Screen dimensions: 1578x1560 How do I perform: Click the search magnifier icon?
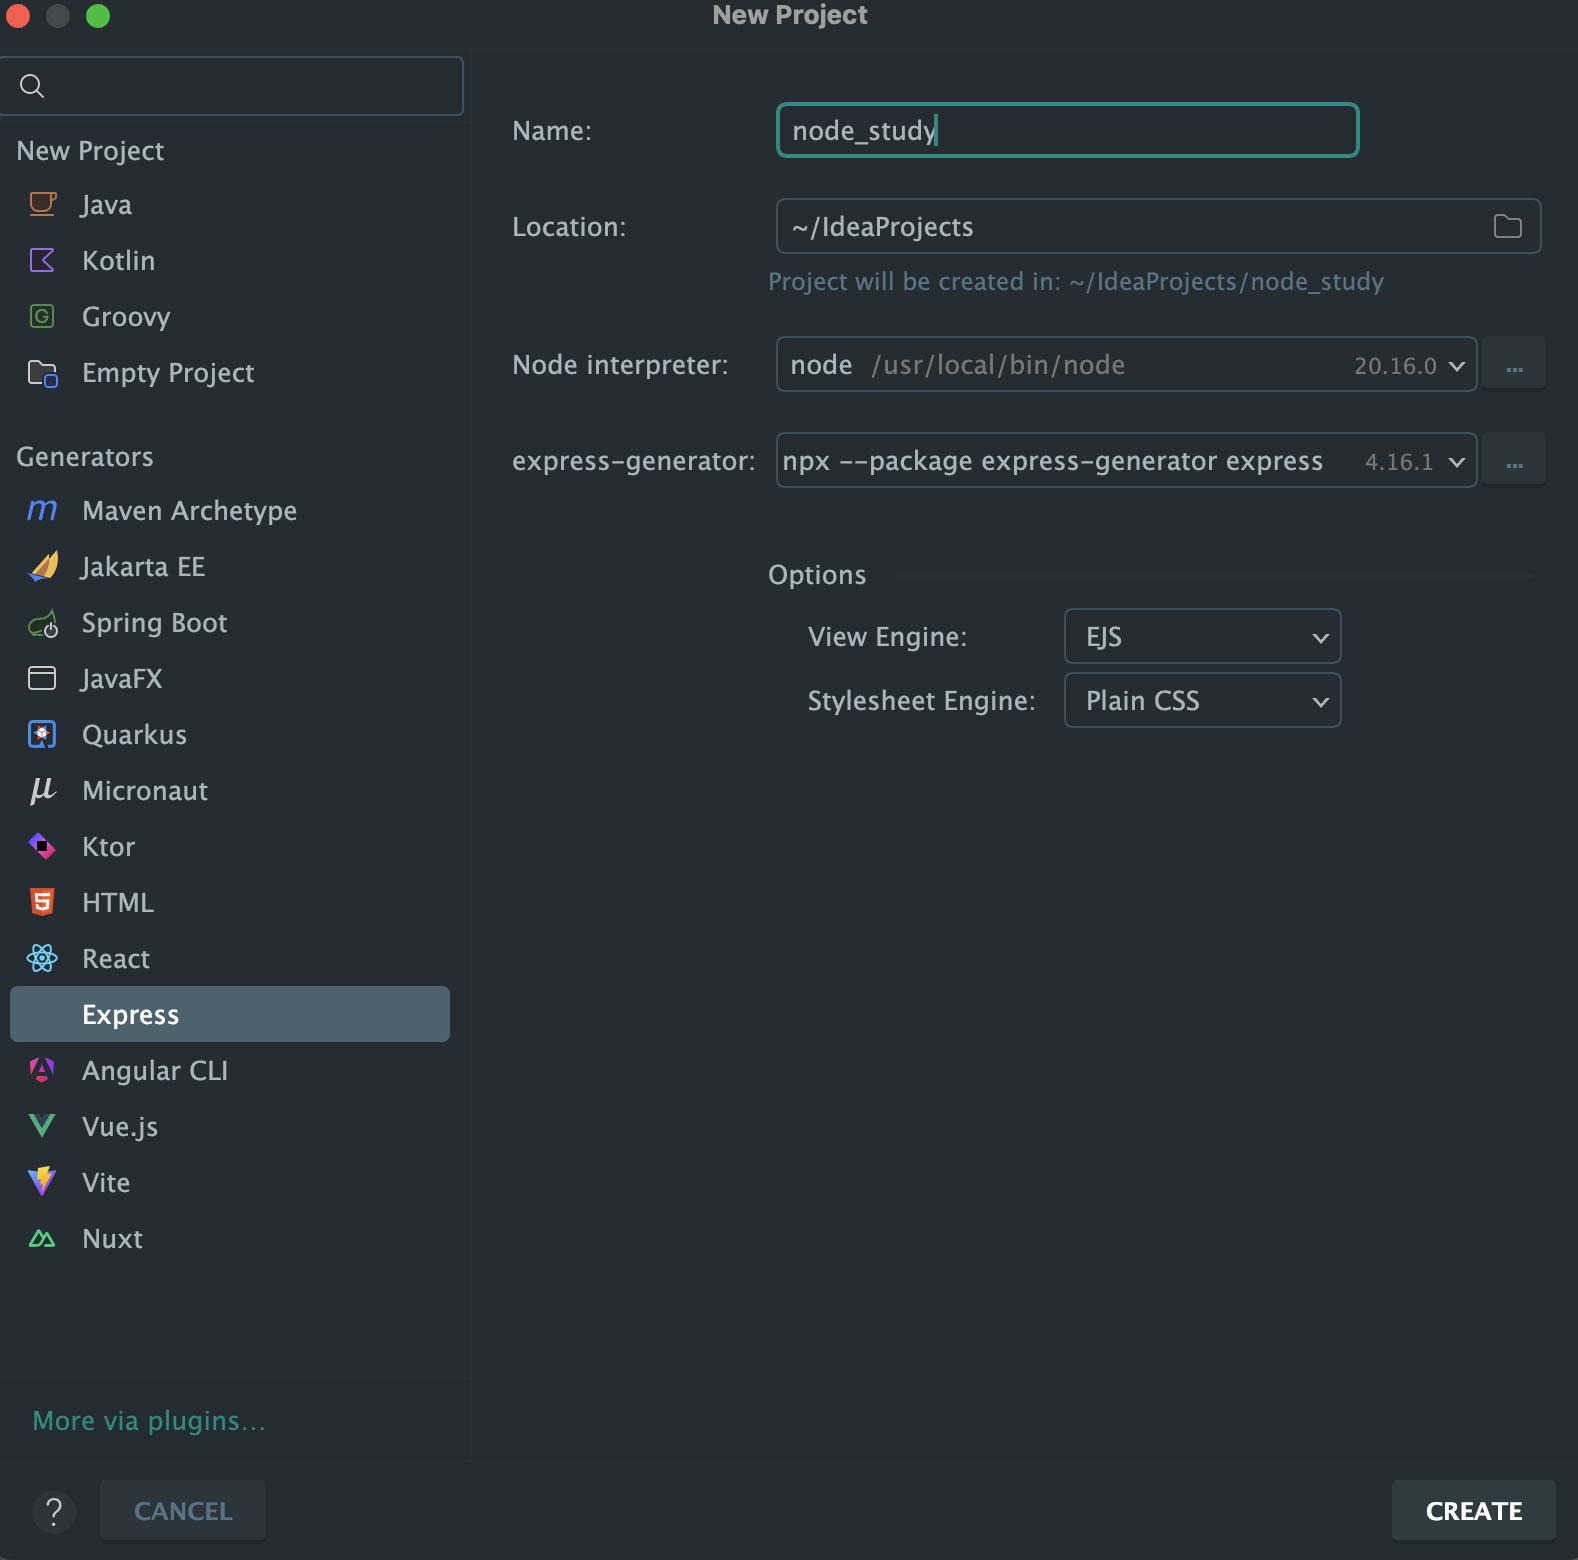pos(32,86)
